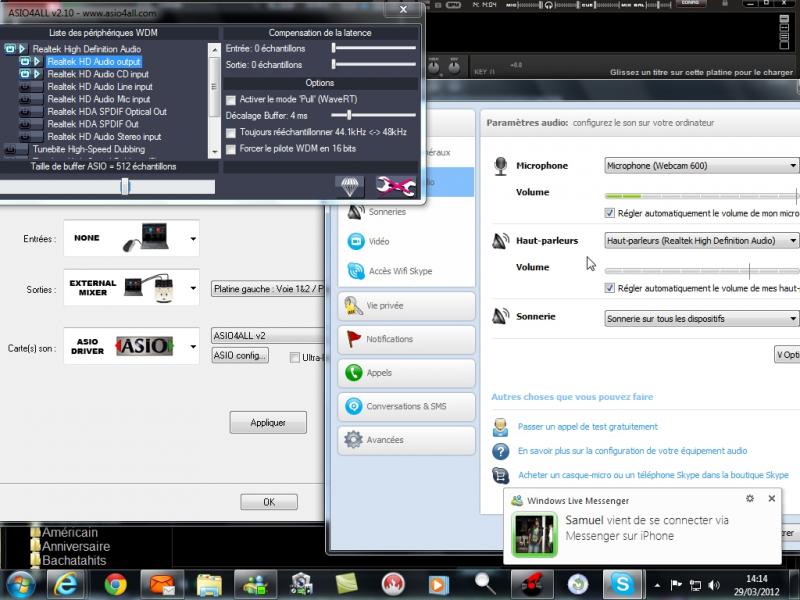Screen dimensions: 800x600
Task: Enable 'Activer le mode Pull (WaveRT)' checkbox
Action: 231,100
